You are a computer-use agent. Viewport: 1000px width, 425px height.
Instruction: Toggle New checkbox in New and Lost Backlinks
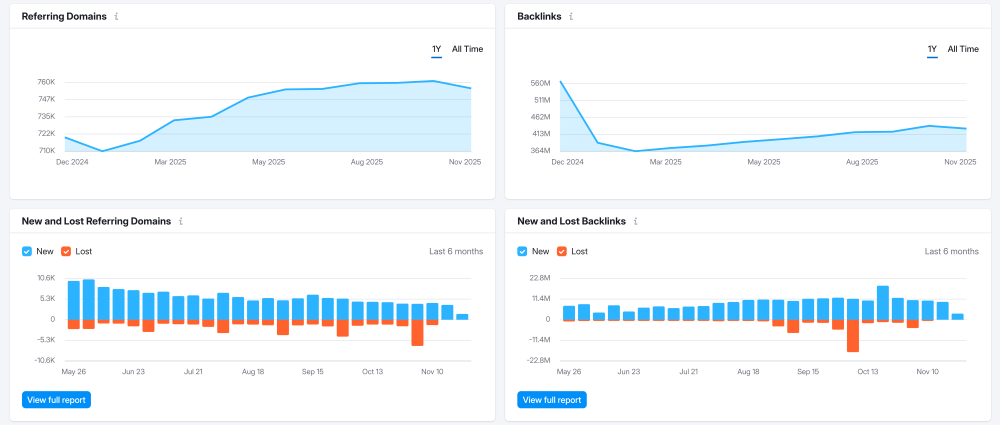click(x=522, y=251)
